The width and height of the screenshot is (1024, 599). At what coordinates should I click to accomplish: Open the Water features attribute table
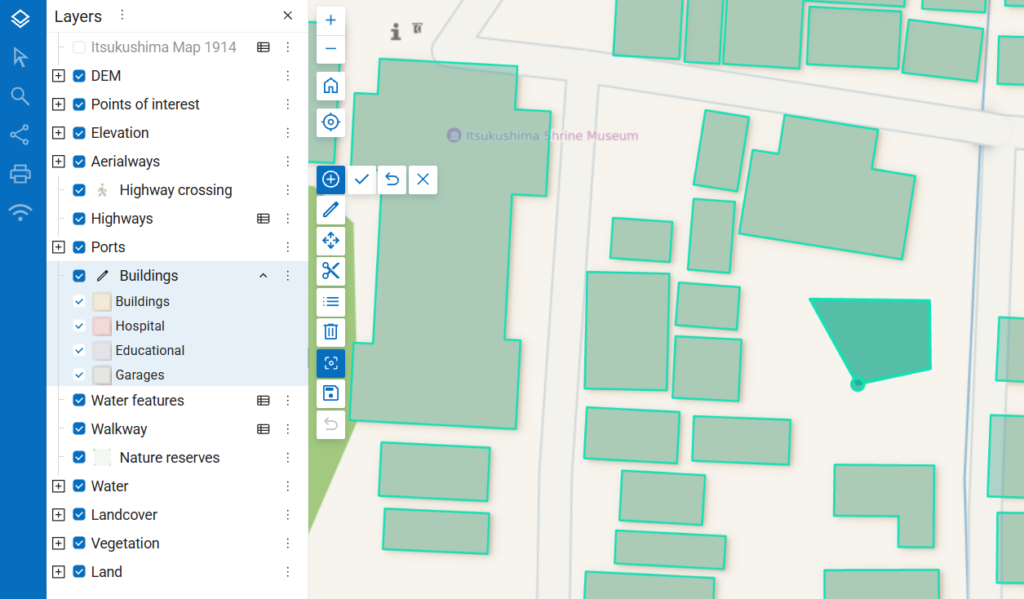click(x=263, y=400)
